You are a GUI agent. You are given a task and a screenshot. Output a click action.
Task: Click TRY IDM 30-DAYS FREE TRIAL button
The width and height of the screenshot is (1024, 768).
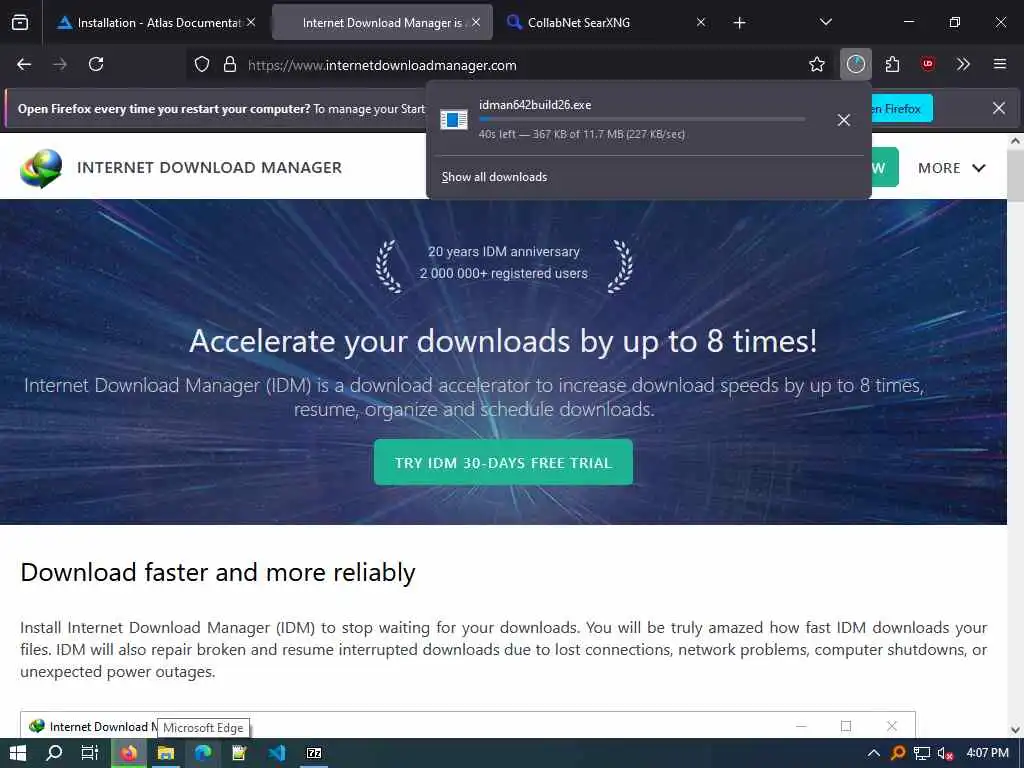[503, 462]
